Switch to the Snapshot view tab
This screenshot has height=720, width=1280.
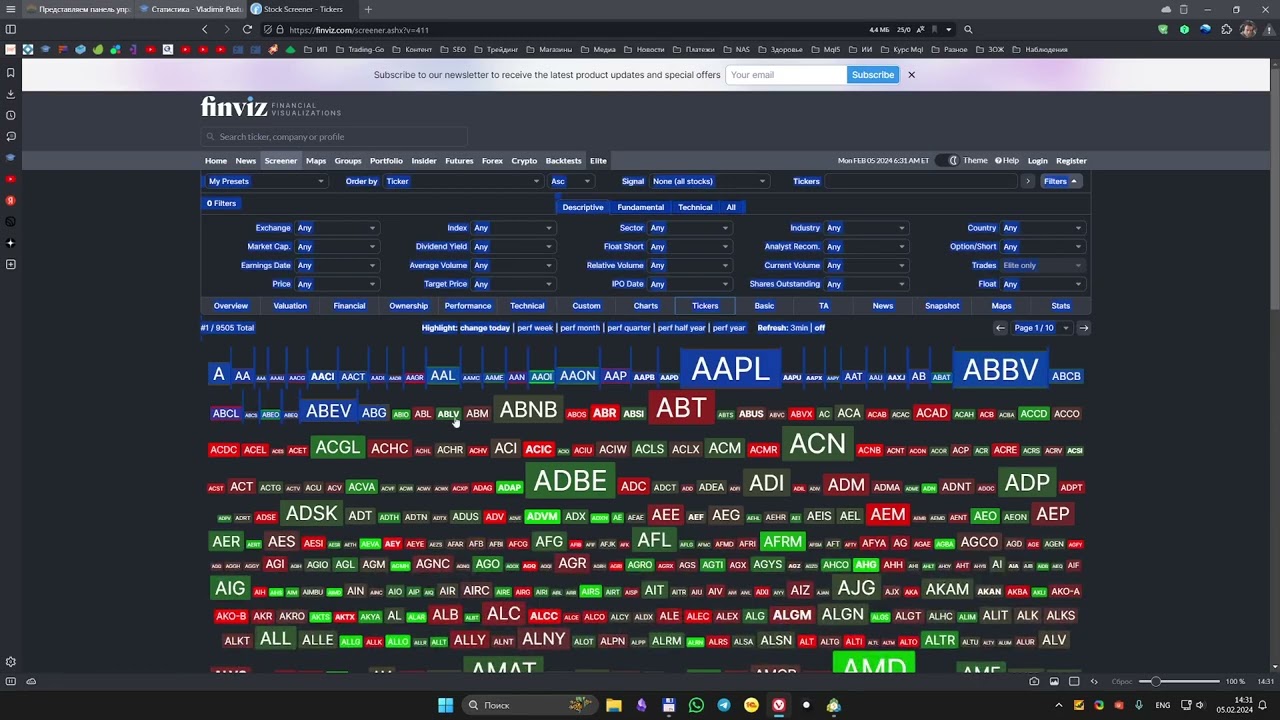pos(942,306)
